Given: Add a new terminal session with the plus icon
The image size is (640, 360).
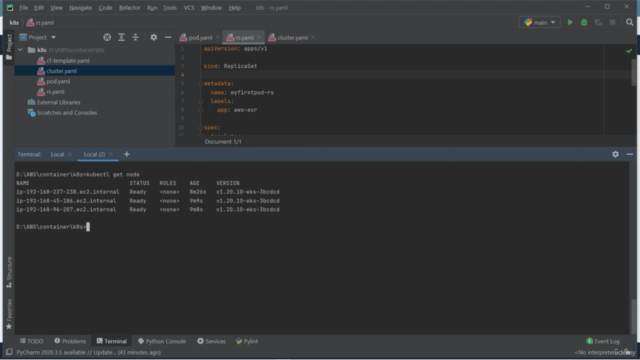Looking at the screenshot, I should (x=127, y=154).
